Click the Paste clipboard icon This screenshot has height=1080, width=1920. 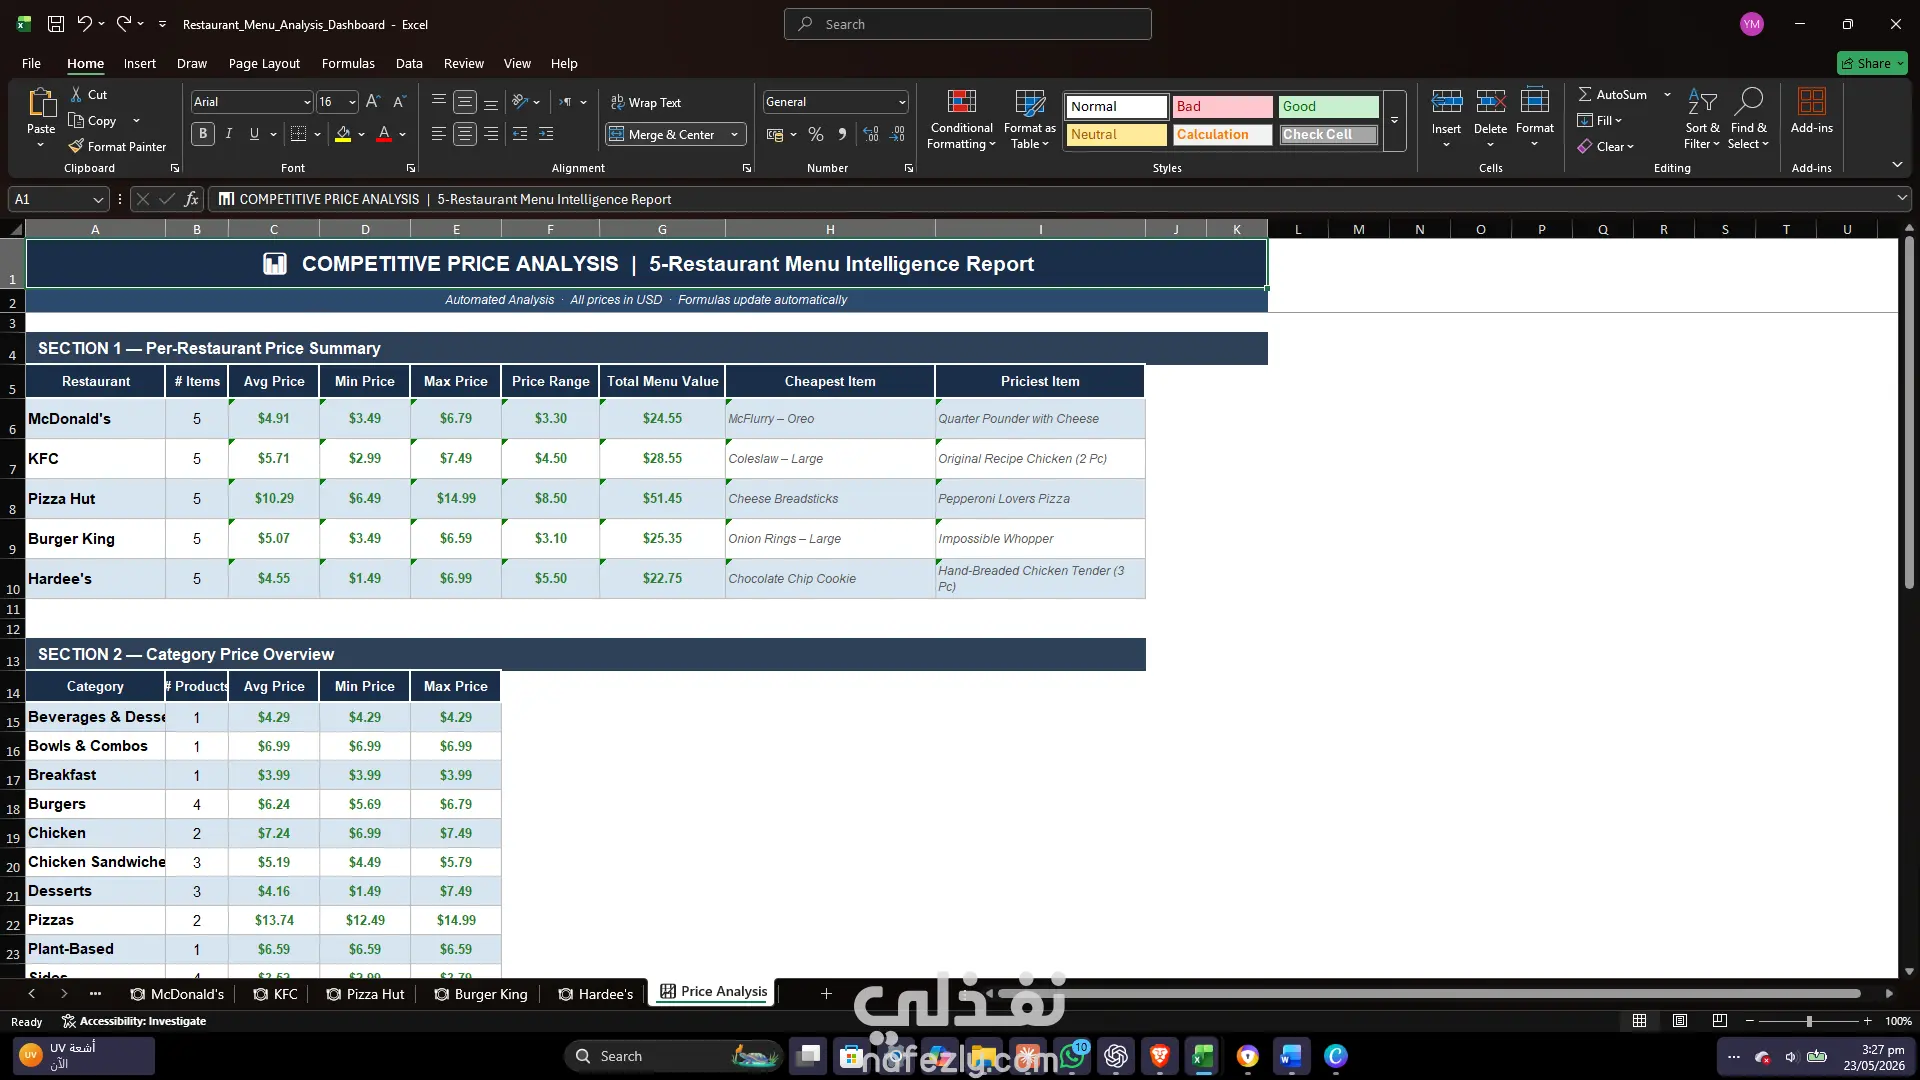point(41,103)
